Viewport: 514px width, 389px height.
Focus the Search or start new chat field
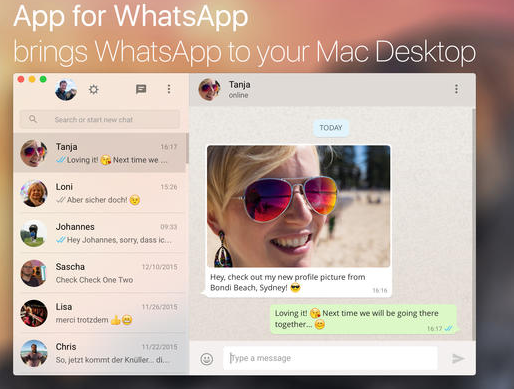coord(99,119)
